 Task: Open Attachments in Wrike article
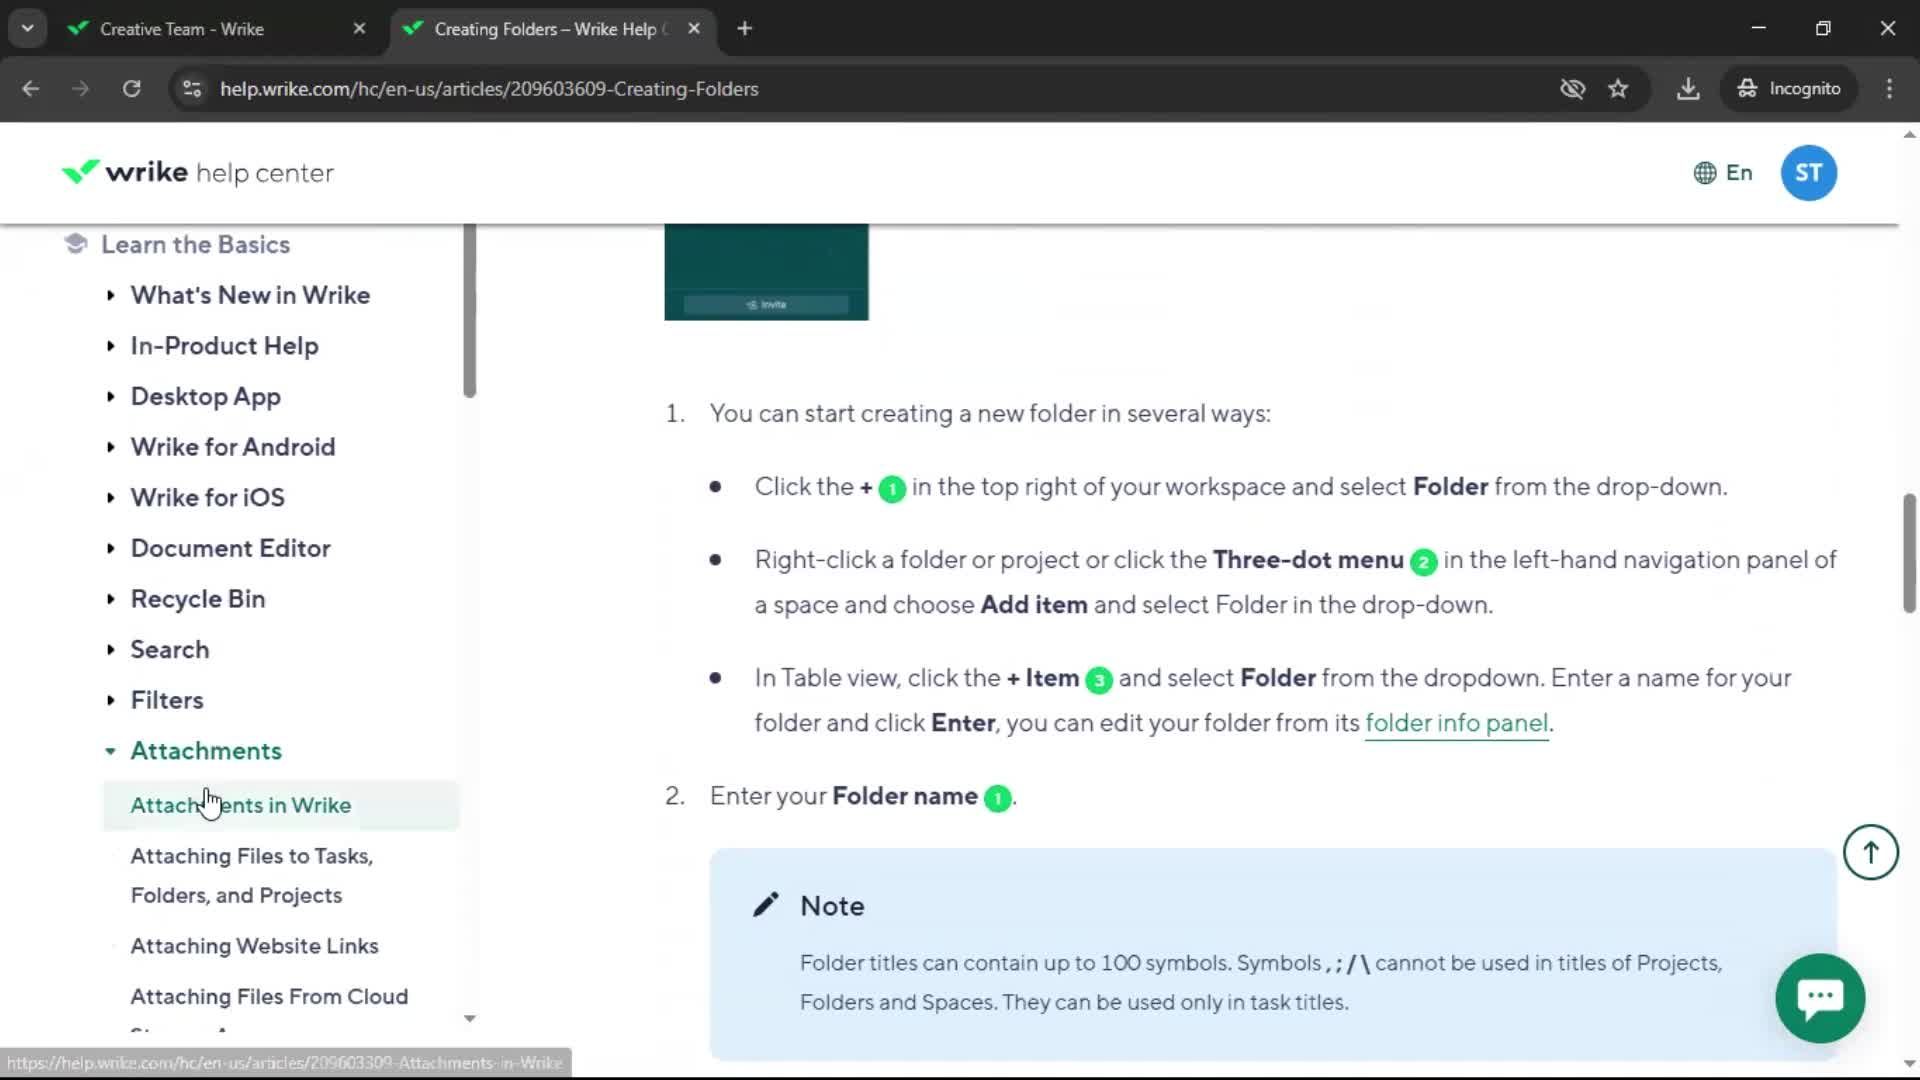[x=280, y=805]
